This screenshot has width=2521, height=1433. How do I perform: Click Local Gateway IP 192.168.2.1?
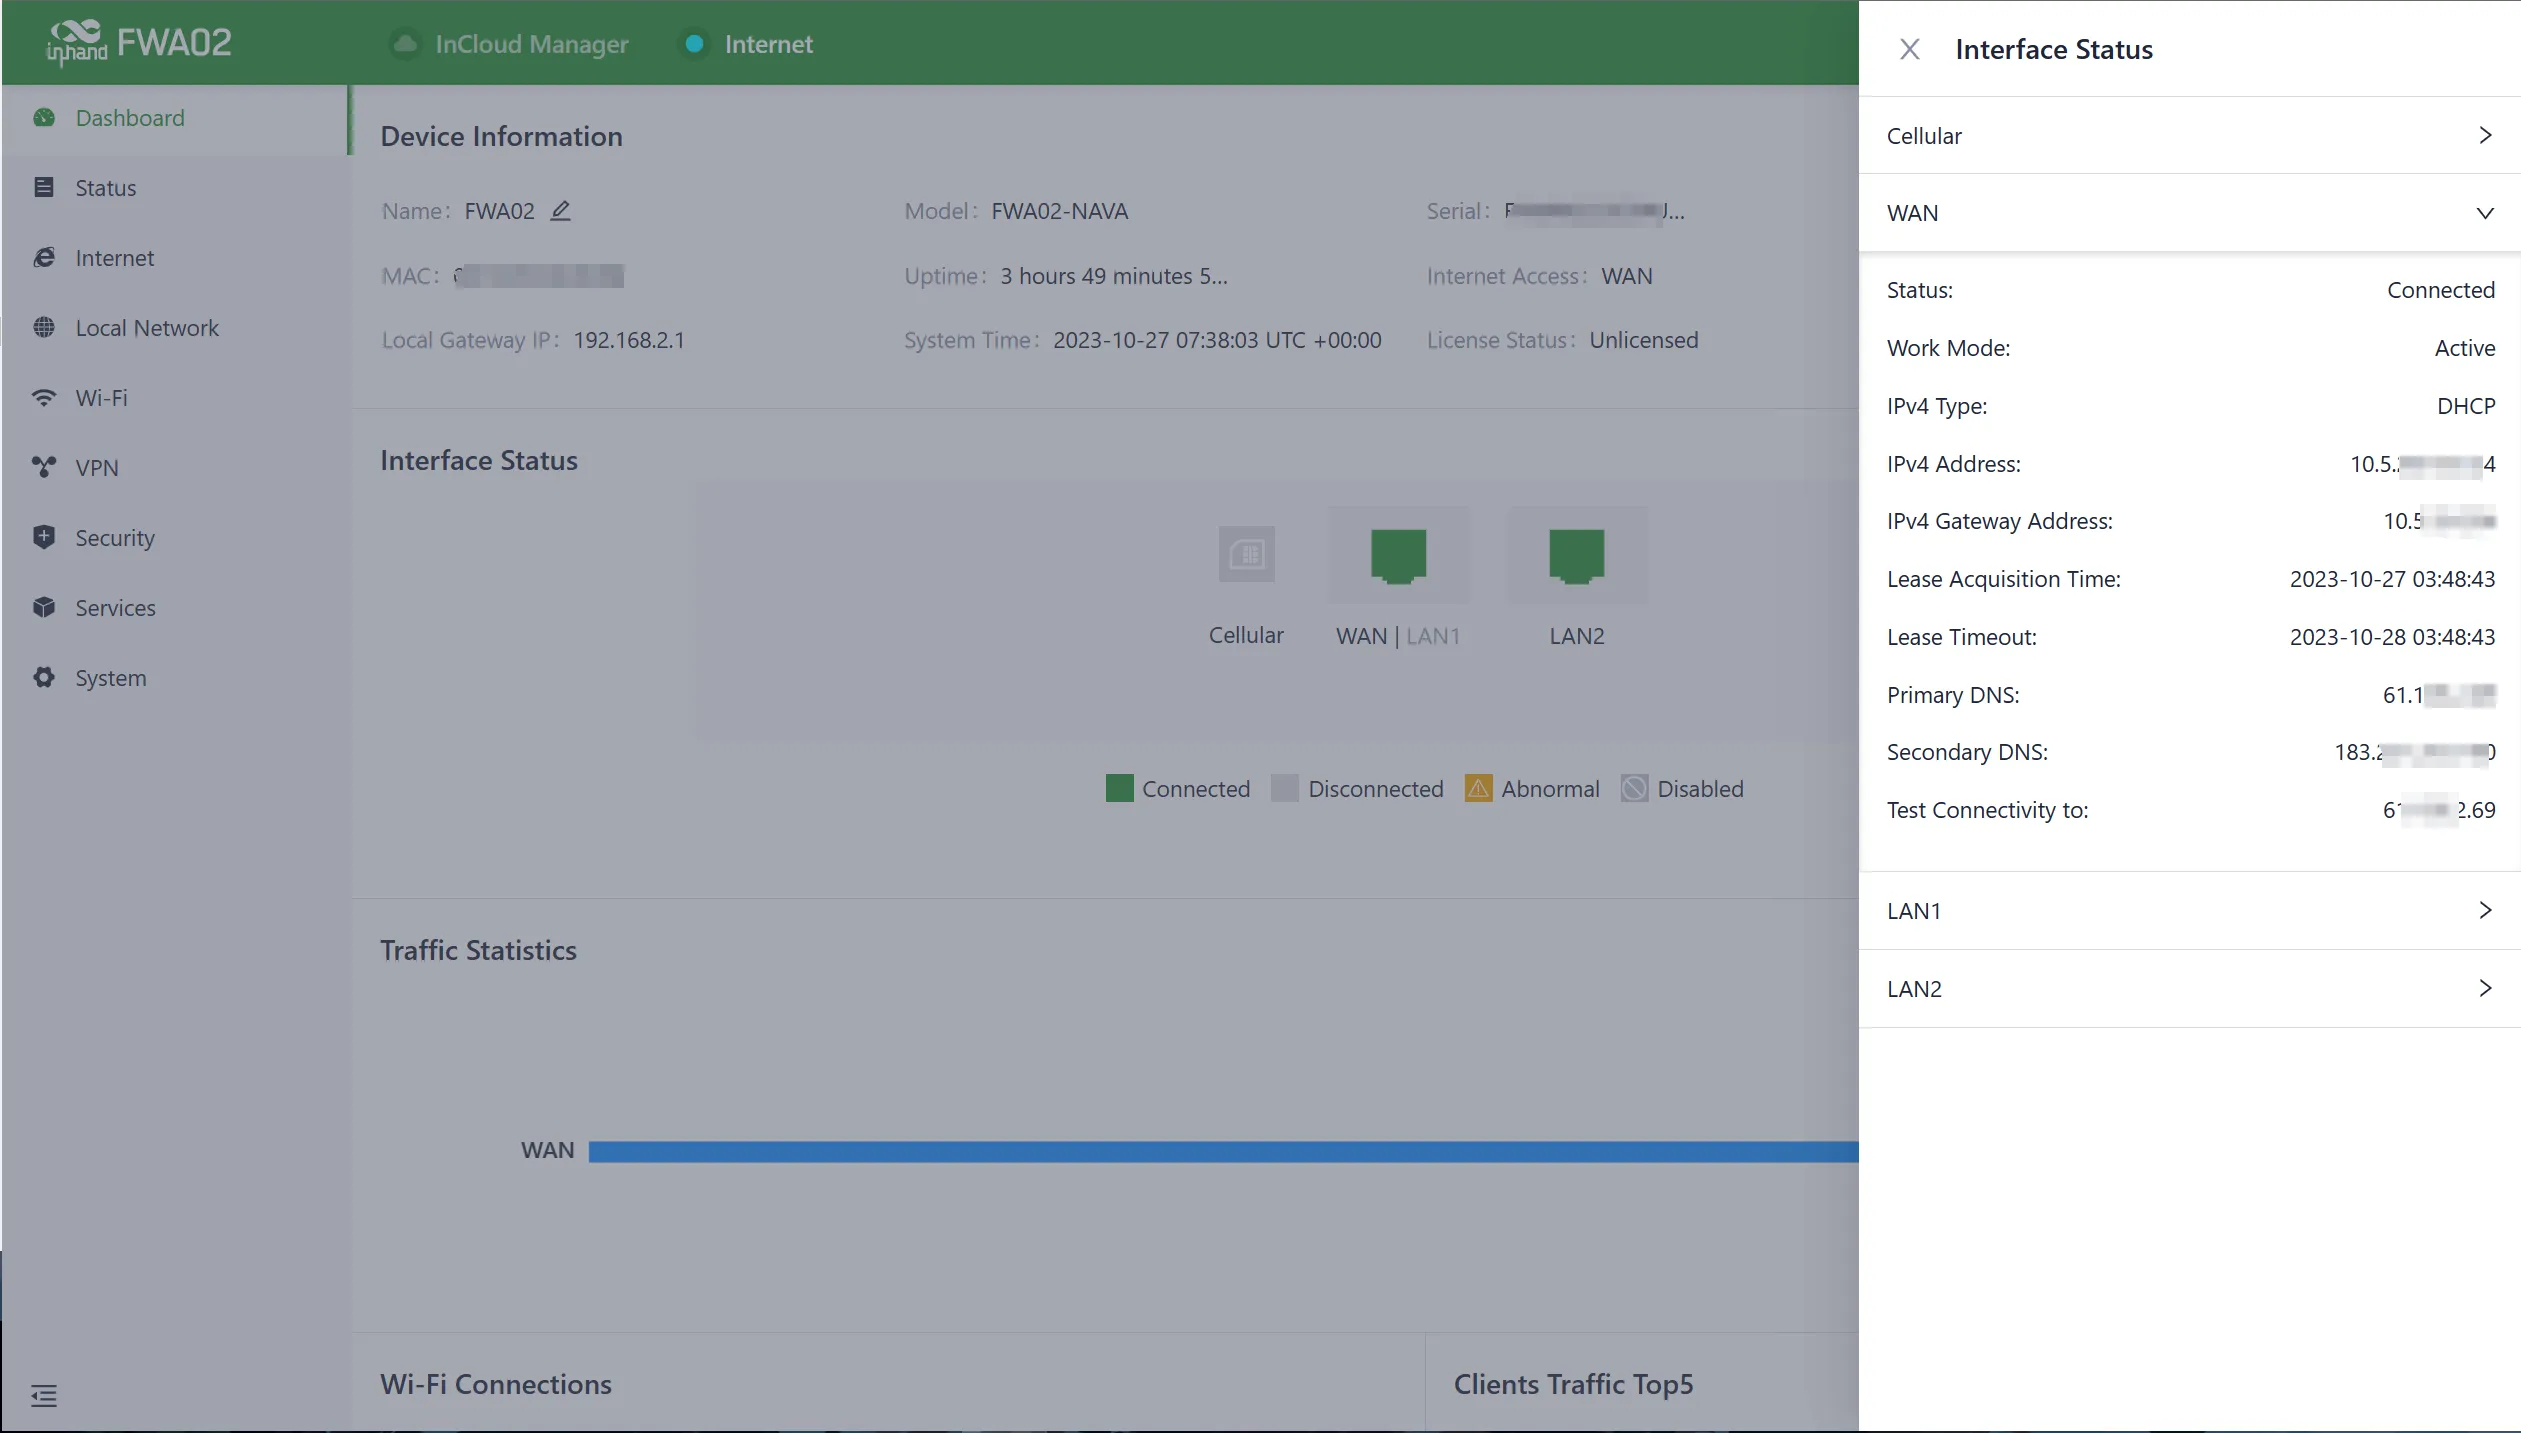[x=629, y=340]
